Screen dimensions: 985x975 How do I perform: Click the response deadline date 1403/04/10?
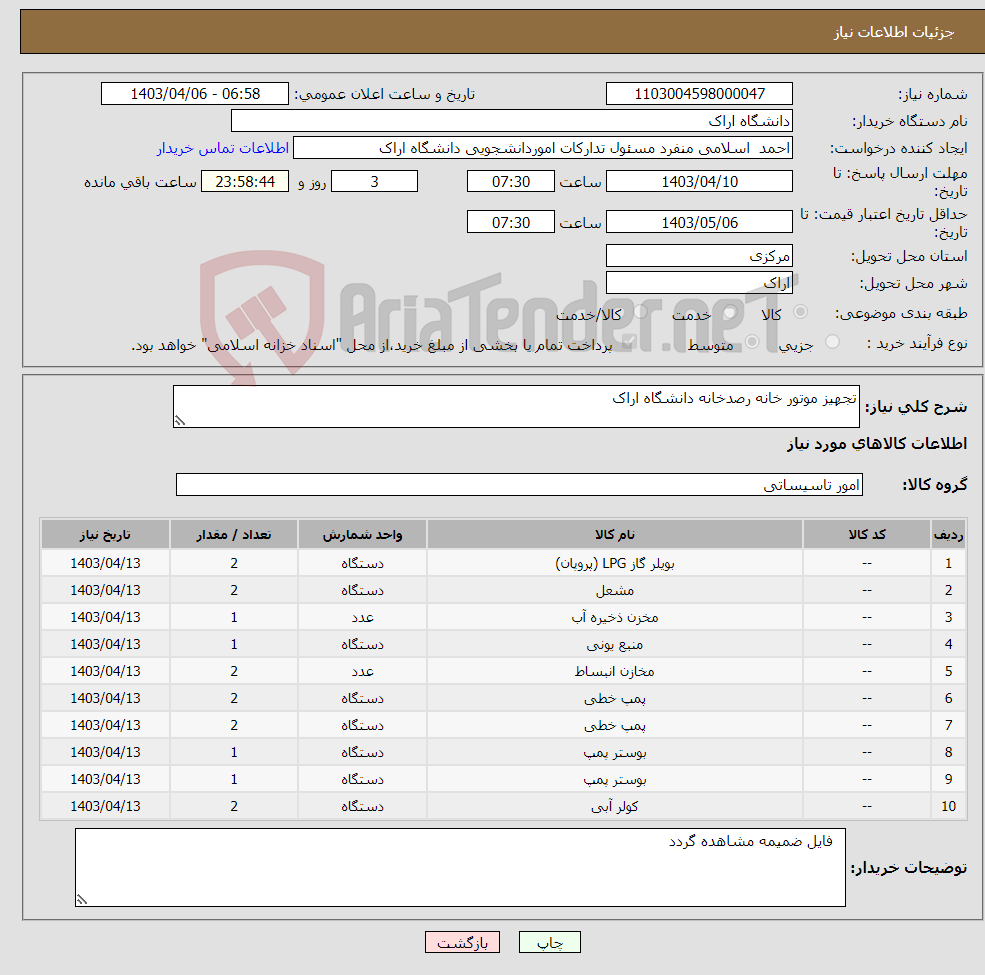pos(699,182)
